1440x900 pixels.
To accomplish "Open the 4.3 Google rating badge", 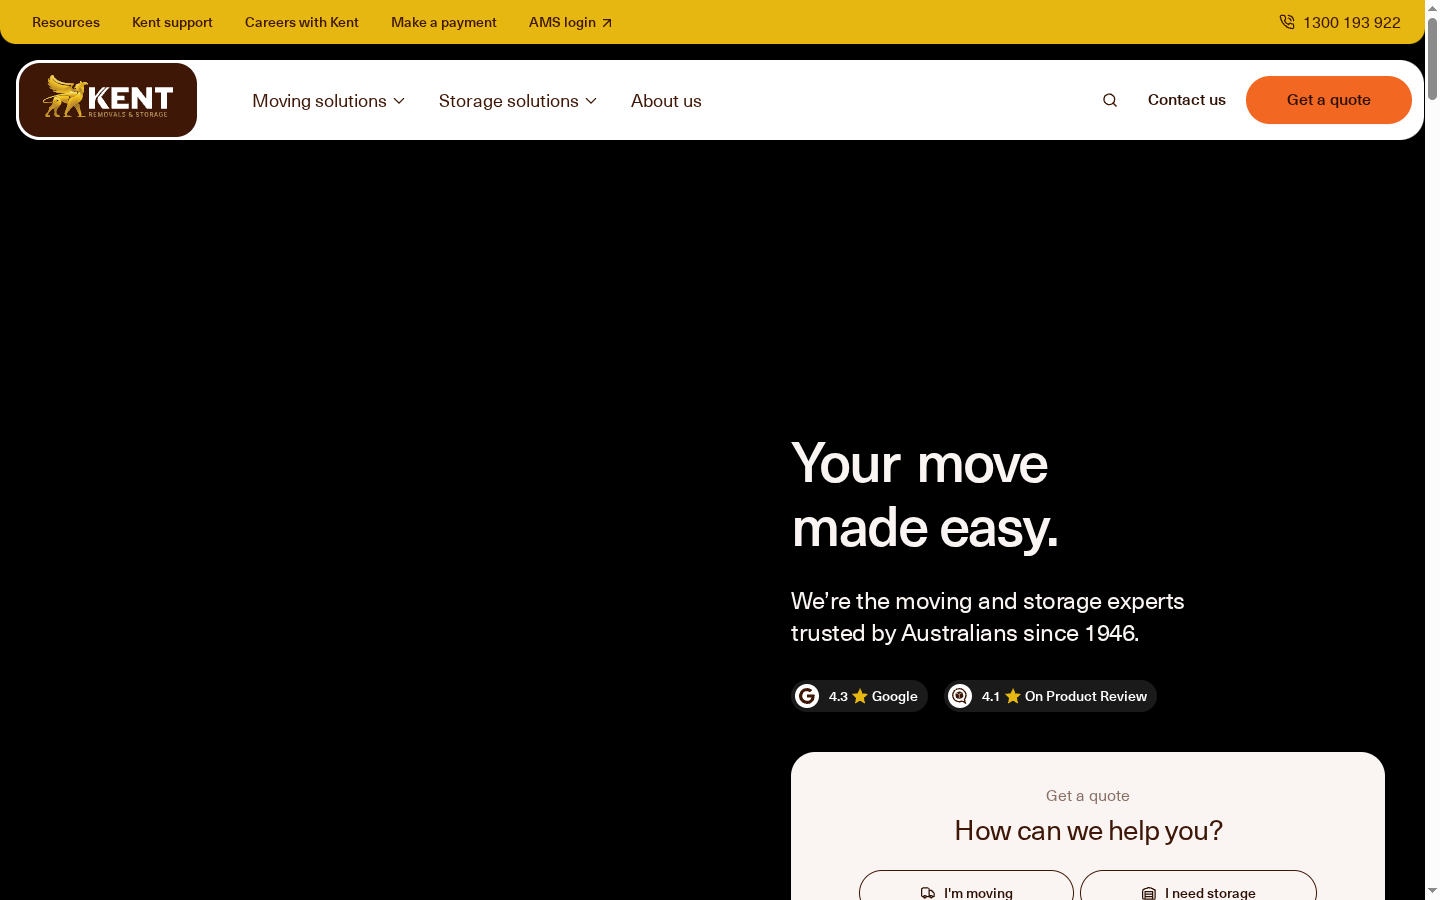I will coord(859,696).
